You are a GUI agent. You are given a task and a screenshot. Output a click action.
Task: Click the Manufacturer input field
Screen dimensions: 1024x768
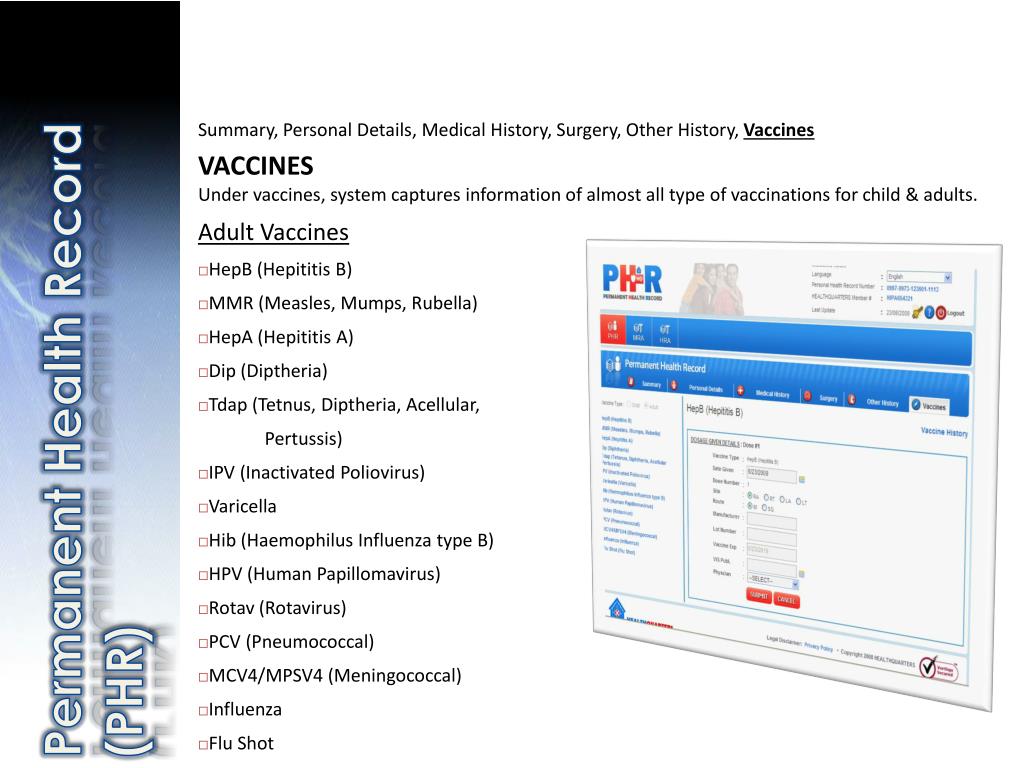[x=772, y=522]
